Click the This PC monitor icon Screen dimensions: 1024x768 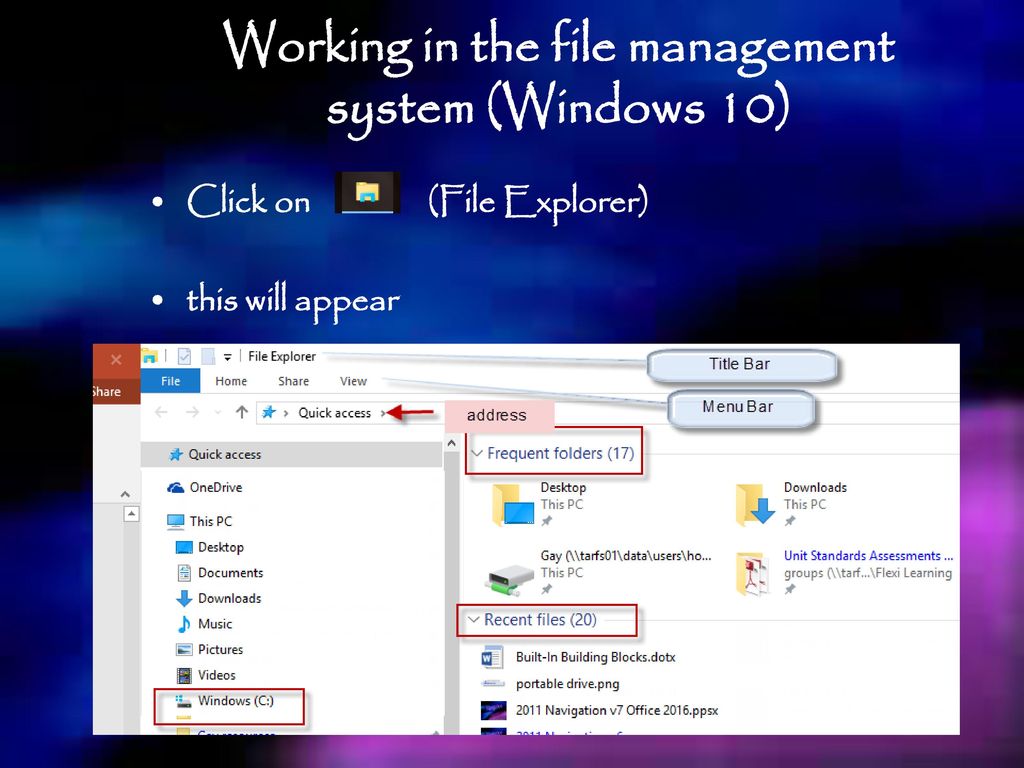point(176,521)
